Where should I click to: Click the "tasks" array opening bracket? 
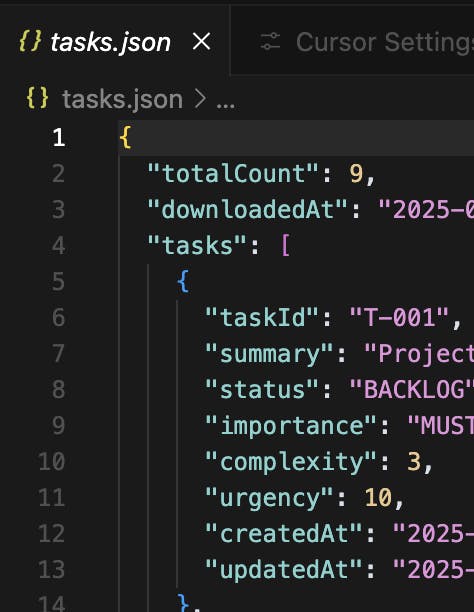pyautogui.click(x=286, y=246)
